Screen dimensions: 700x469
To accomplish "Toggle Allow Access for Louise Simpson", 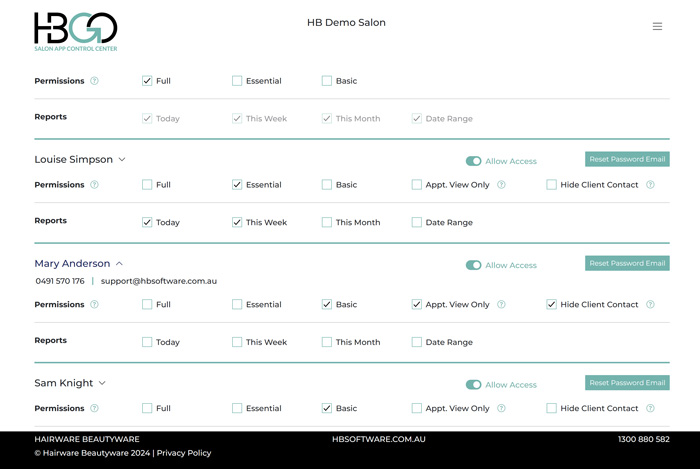I will (x=473, y=161).
